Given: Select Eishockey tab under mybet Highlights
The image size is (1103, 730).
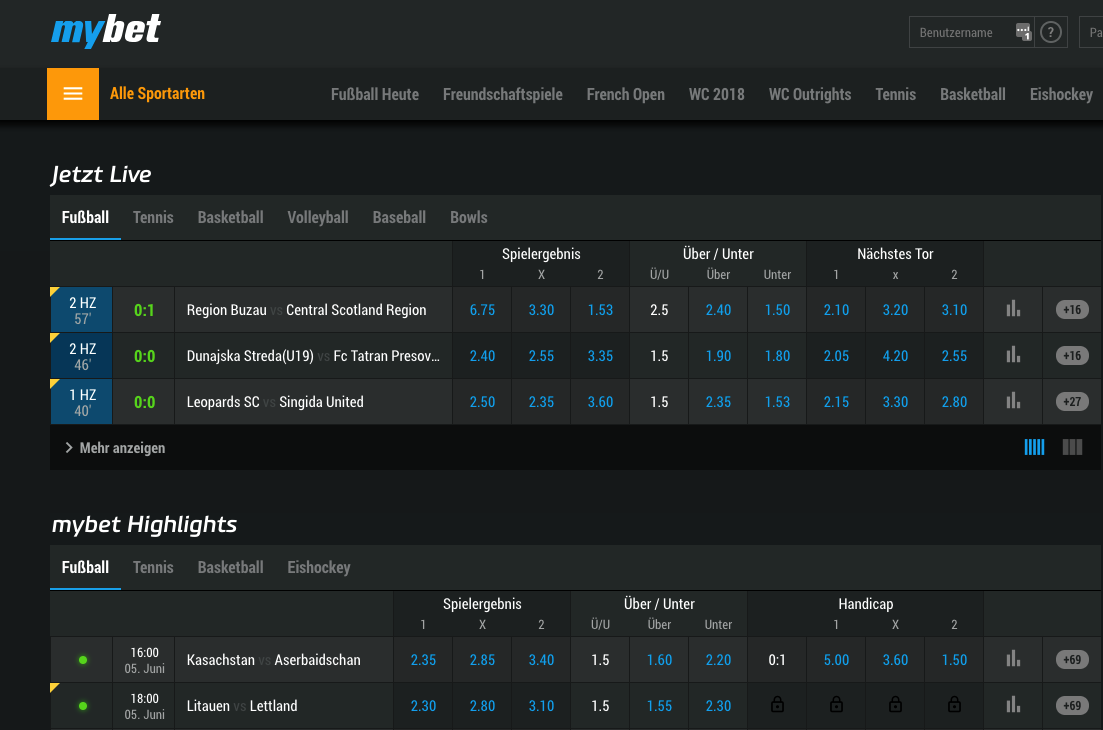Looking at the screenshot, I should tap(319, 567).
